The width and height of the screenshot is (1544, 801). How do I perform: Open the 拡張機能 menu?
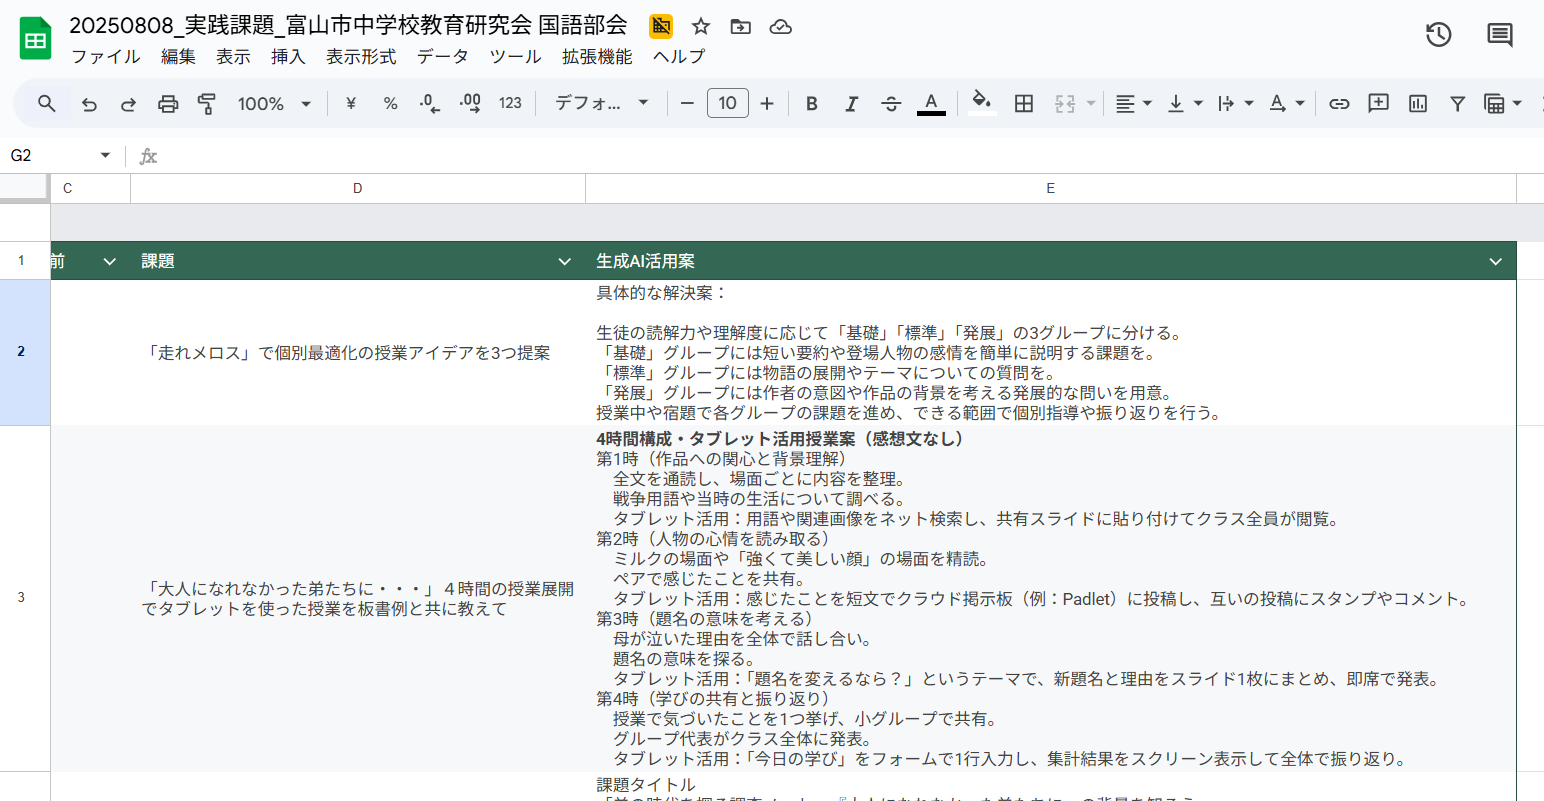[596, 57]
